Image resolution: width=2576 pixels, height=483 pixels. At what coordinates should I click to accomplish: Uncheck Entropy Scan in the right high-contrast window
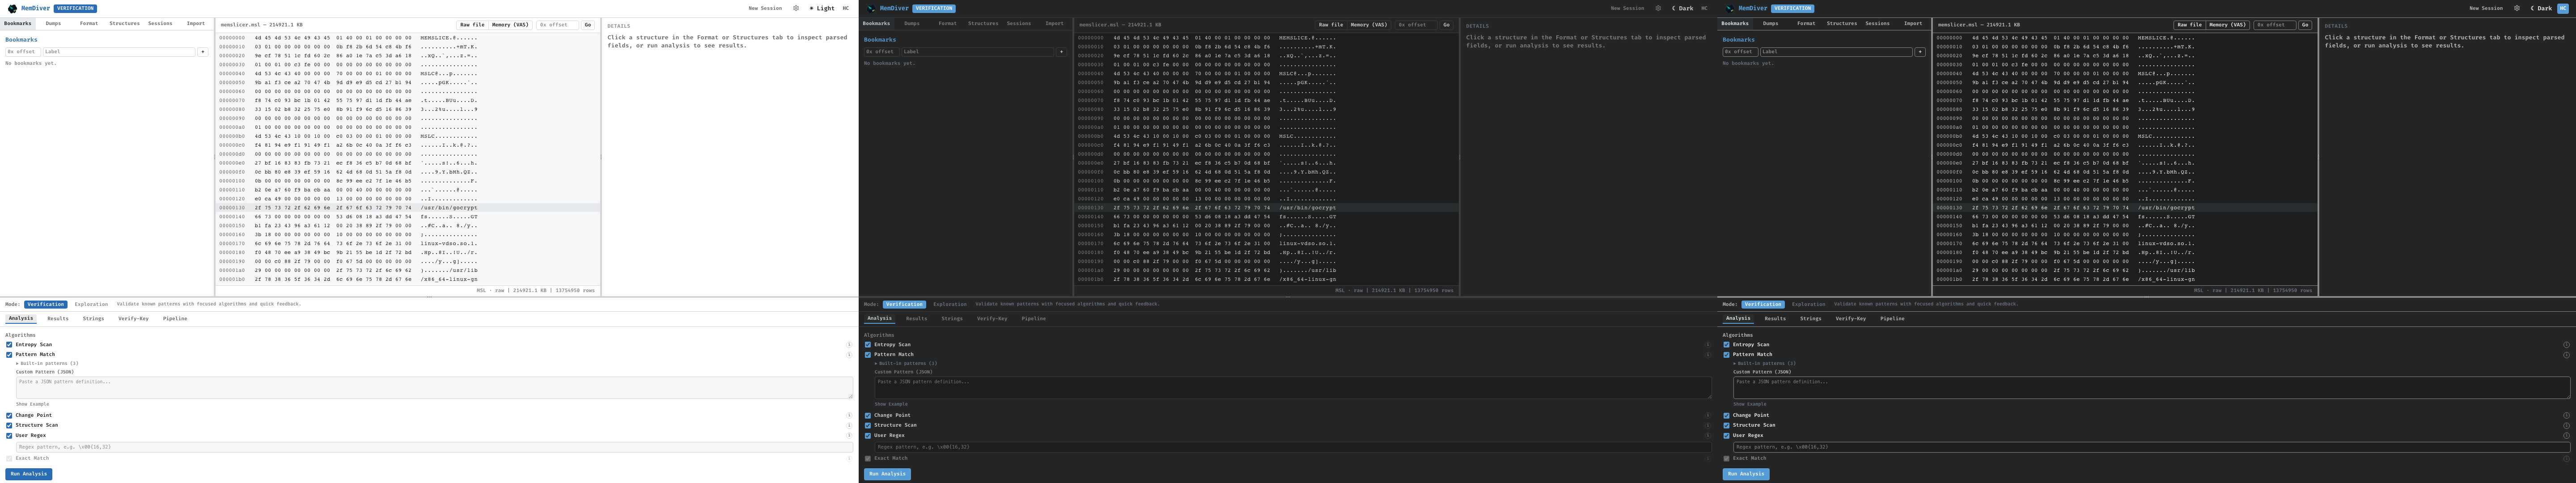tap(1726, 345)
